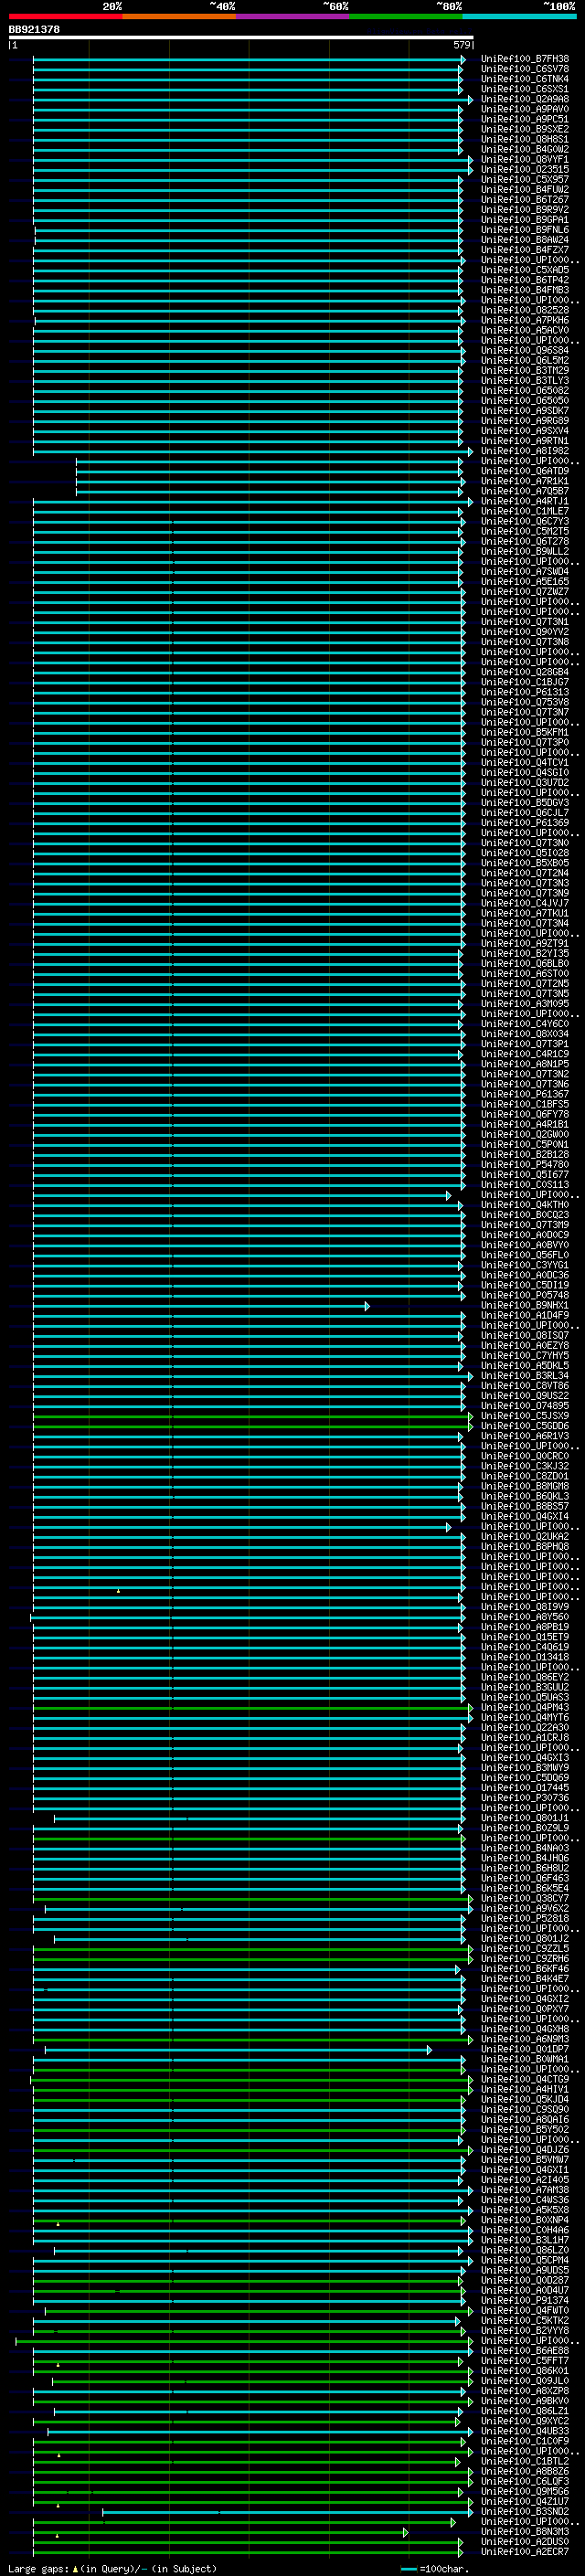Click hit label UniRef100_C9SQ90
Image resolution: width=585 pixels, height=2576 pixels.
click(524, 2110)
